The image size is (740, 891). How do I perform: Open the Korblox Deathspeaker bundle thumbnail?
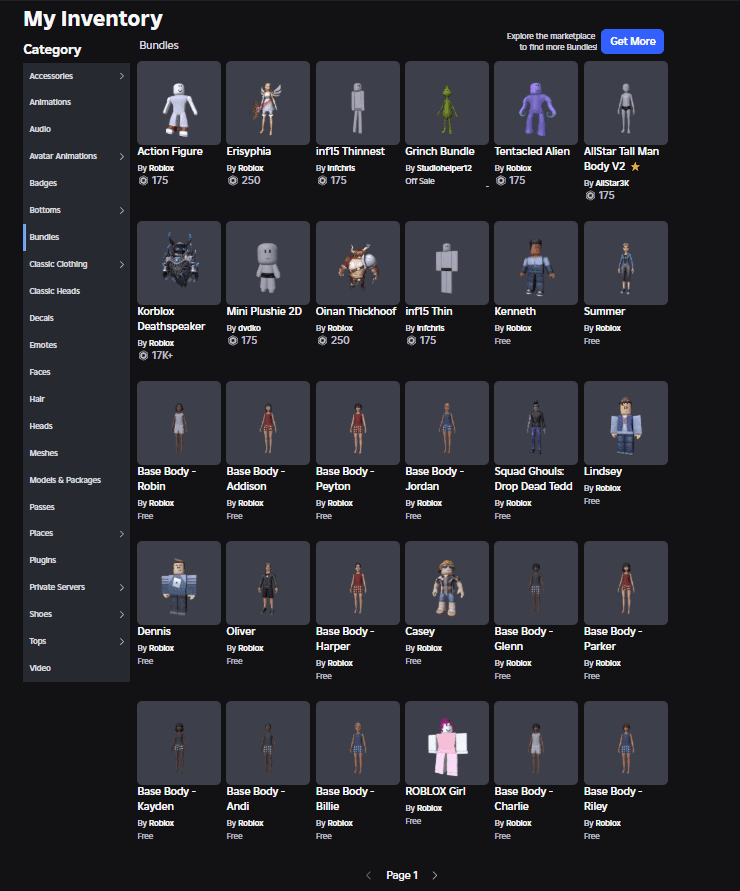tap(178, 263)
